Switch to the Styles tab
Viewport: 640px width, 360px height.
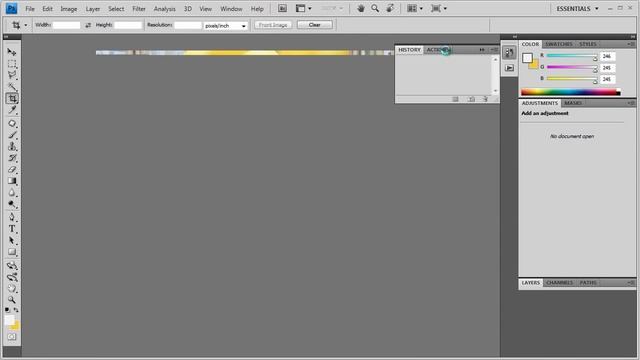588,44
